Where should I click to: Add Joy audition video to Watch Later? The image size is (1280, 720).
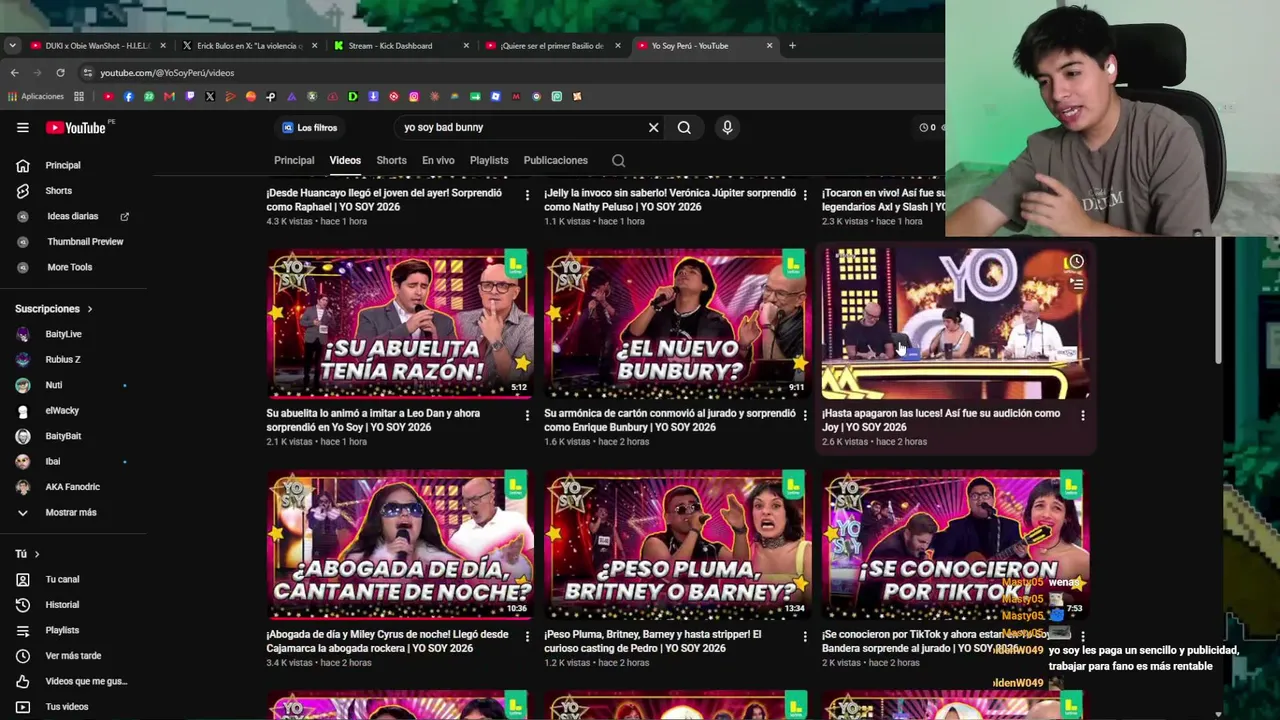click(x=1076, y=262)
